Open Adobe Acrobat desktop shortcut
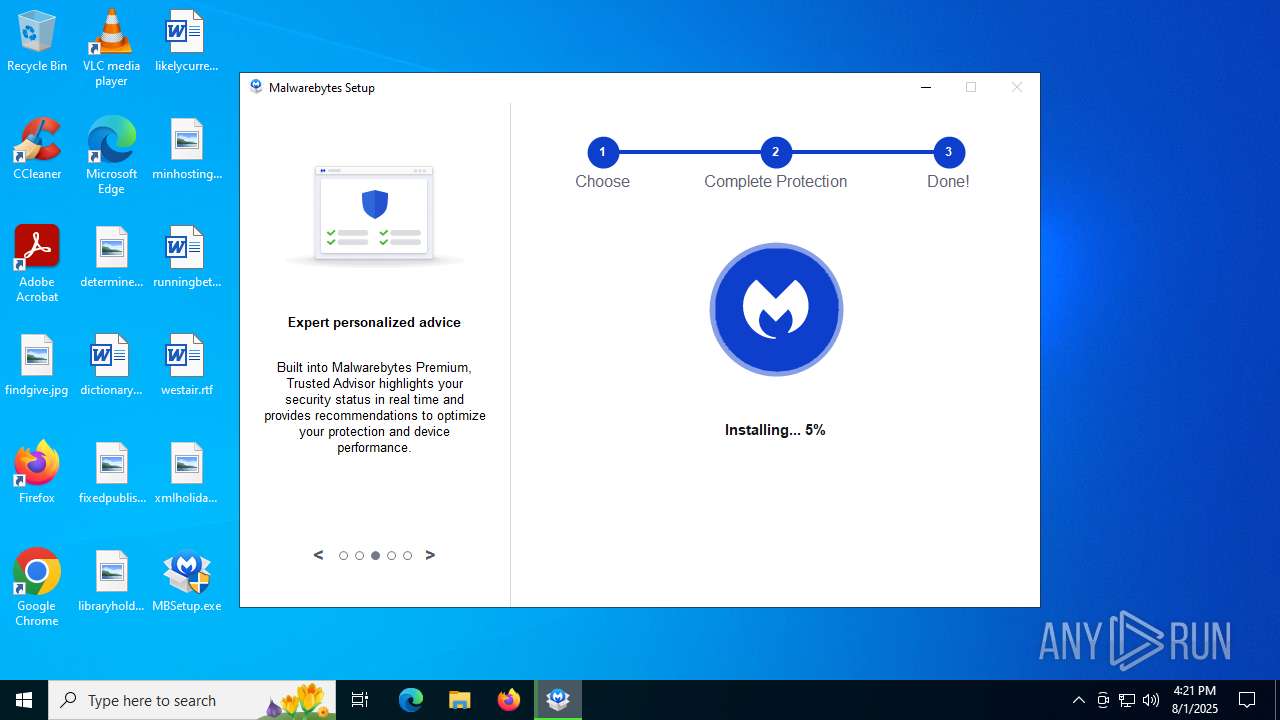 click(x=37, y=264)
